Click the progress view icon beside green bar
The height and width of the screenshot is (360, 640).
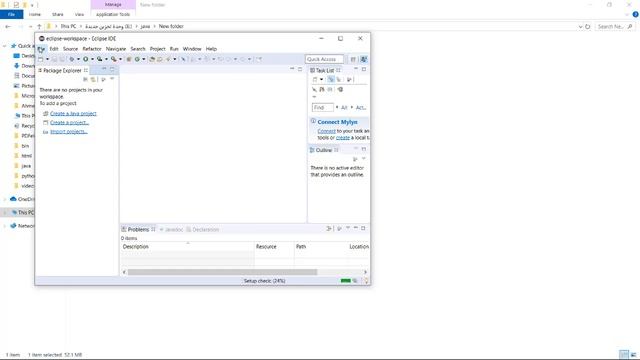(355, 281)
